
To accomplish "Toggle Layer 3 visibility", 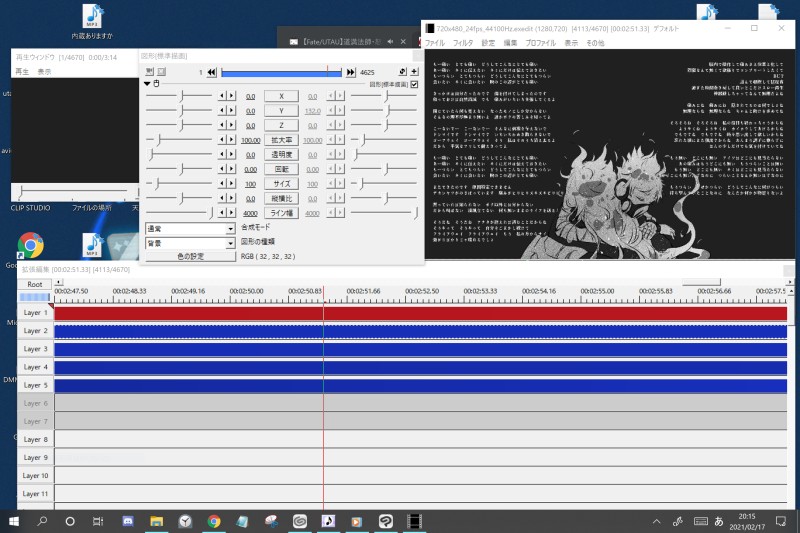I will click(x=35, y=349).
